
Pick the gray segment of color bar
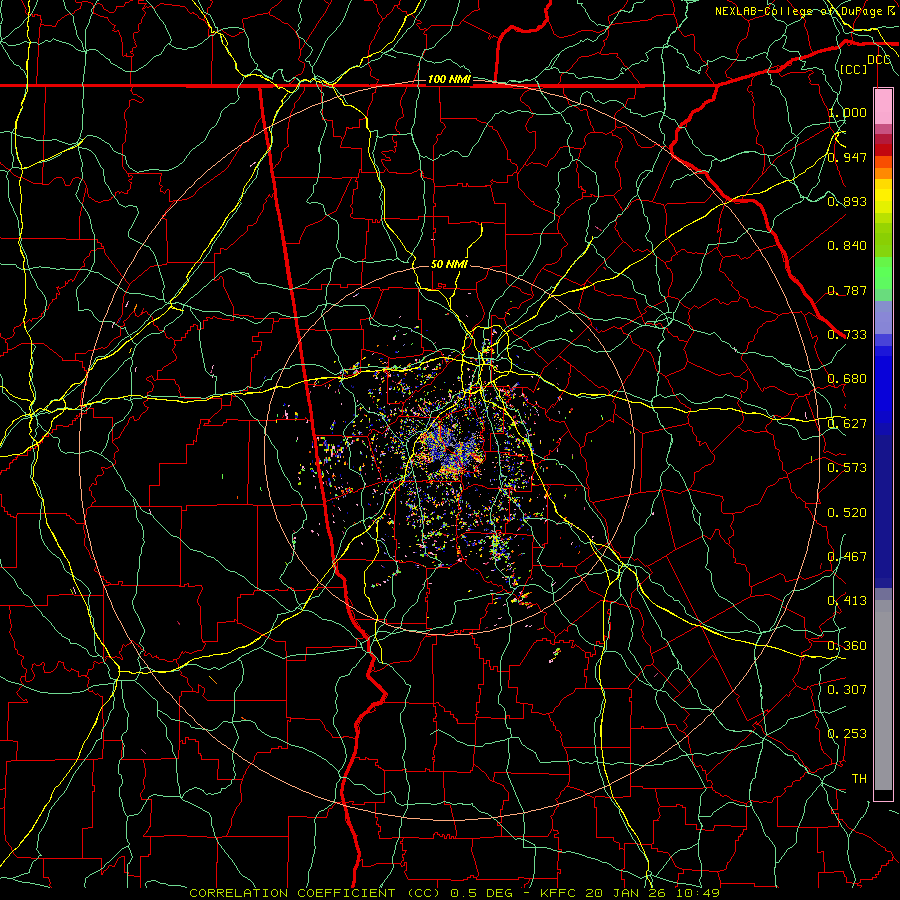click(x=883, y=695)
